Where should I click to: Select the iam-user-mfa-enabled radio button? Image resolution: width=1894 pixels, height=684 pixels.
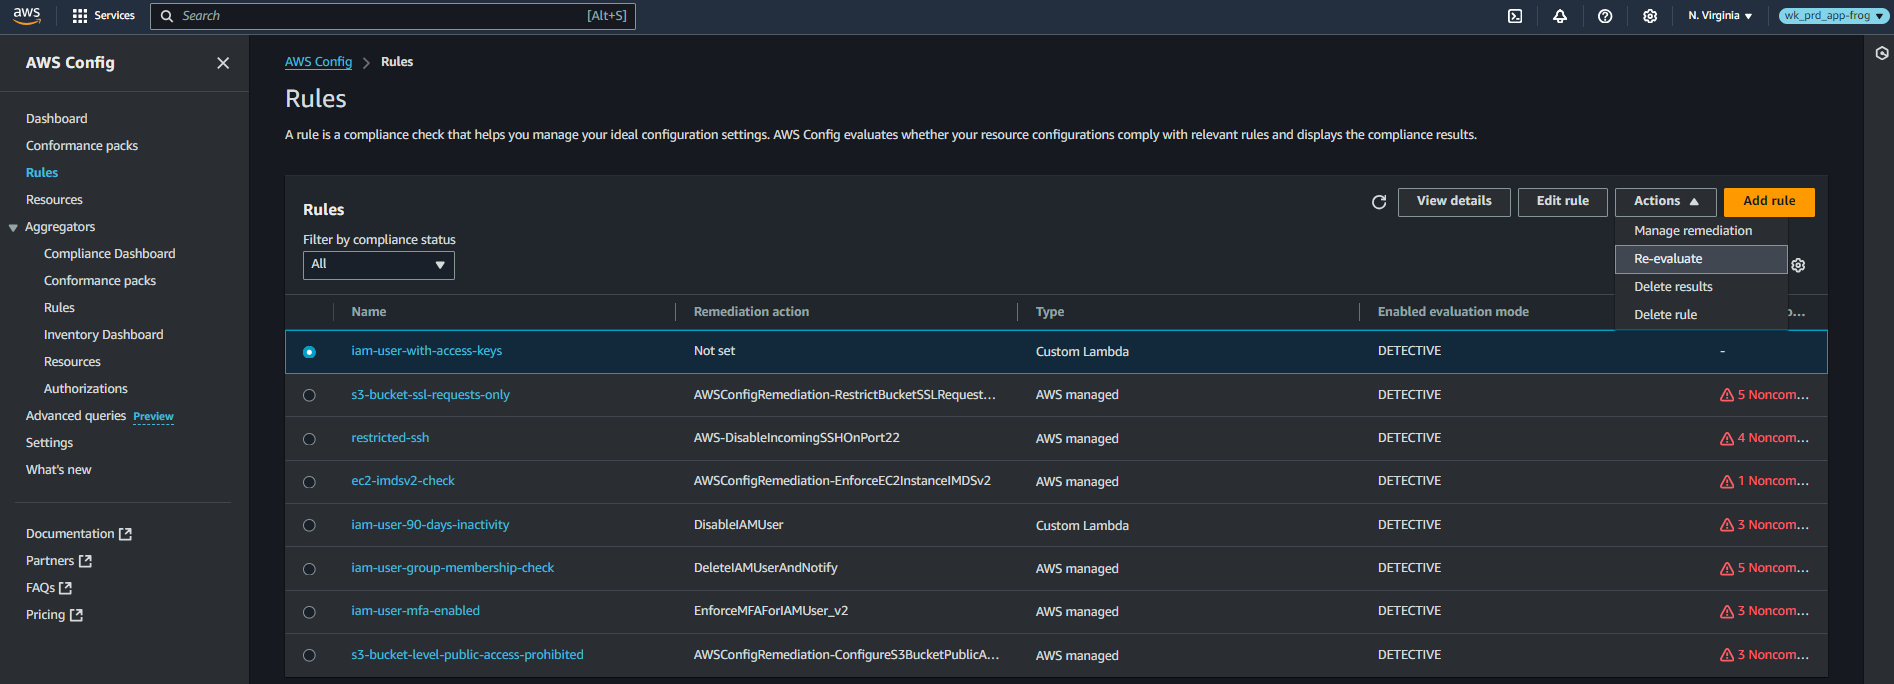[x=309, y=612]
